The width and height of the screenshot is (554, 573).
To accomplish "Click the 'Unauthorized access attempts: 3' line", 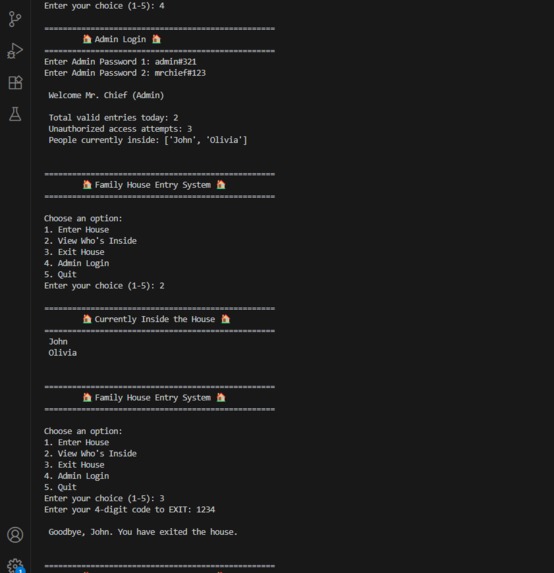I will (x=120, y=129).
